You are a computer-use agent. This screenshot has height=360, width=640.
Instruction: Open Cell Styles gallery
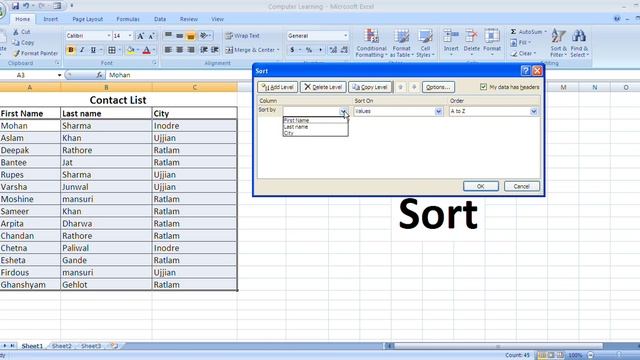coord(425,43)
